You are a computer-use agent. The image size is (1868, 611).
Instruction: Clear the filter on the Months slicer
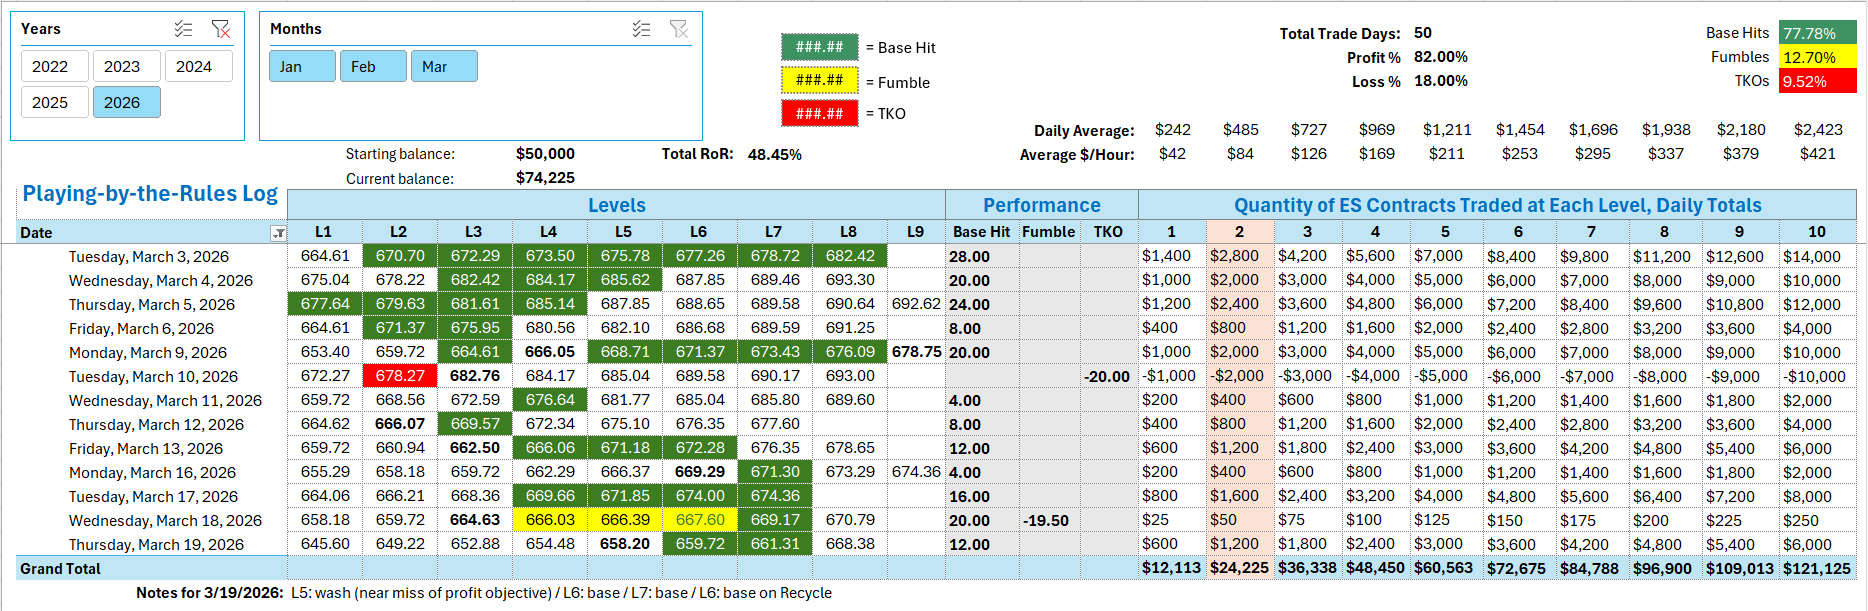click(x=679, y=29)
